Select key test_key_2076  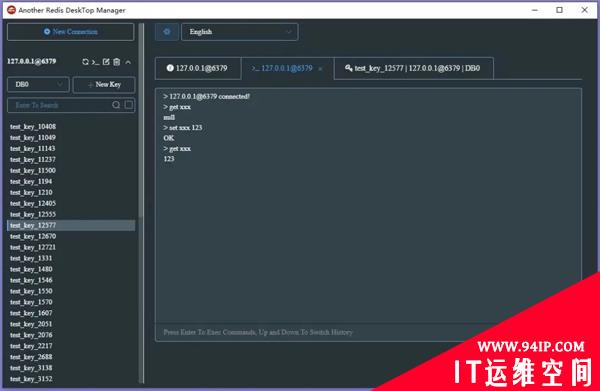[x=71, y=335]
